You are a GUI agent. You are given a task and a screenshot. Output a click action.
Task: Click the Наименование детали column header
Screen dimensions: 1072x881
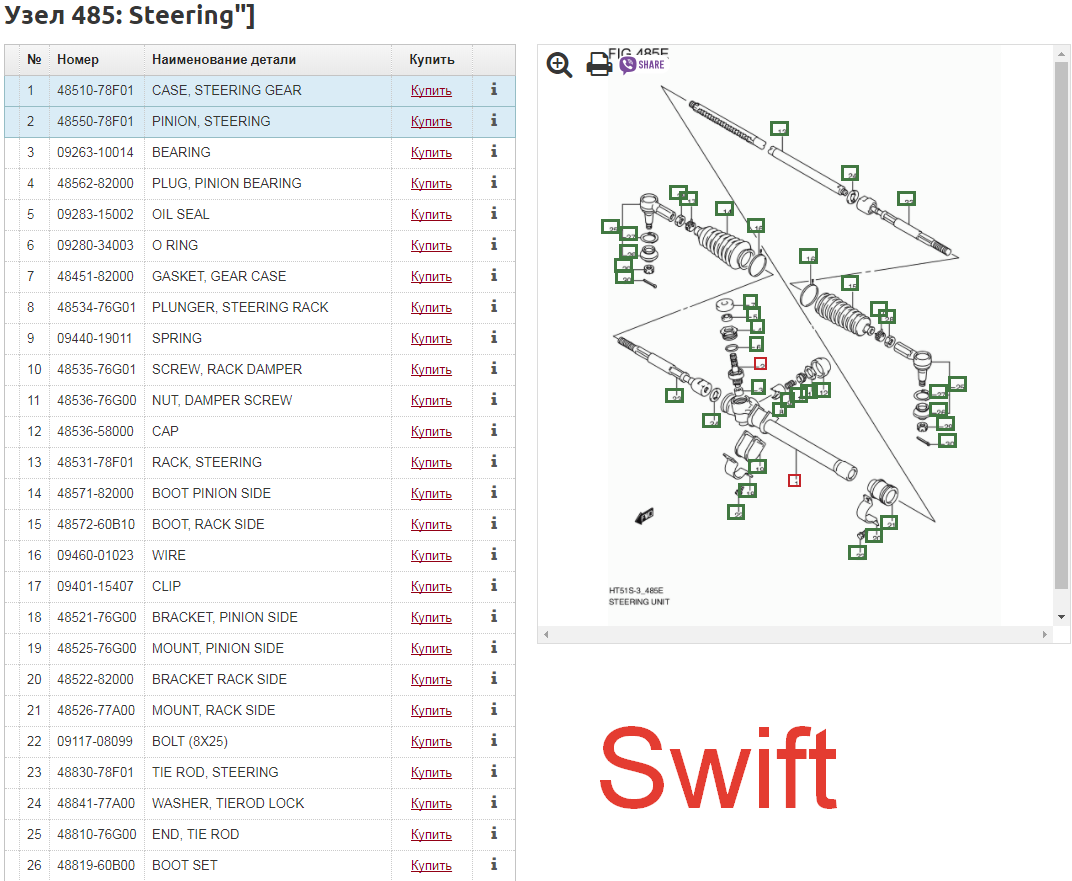(x=224, y=60)
